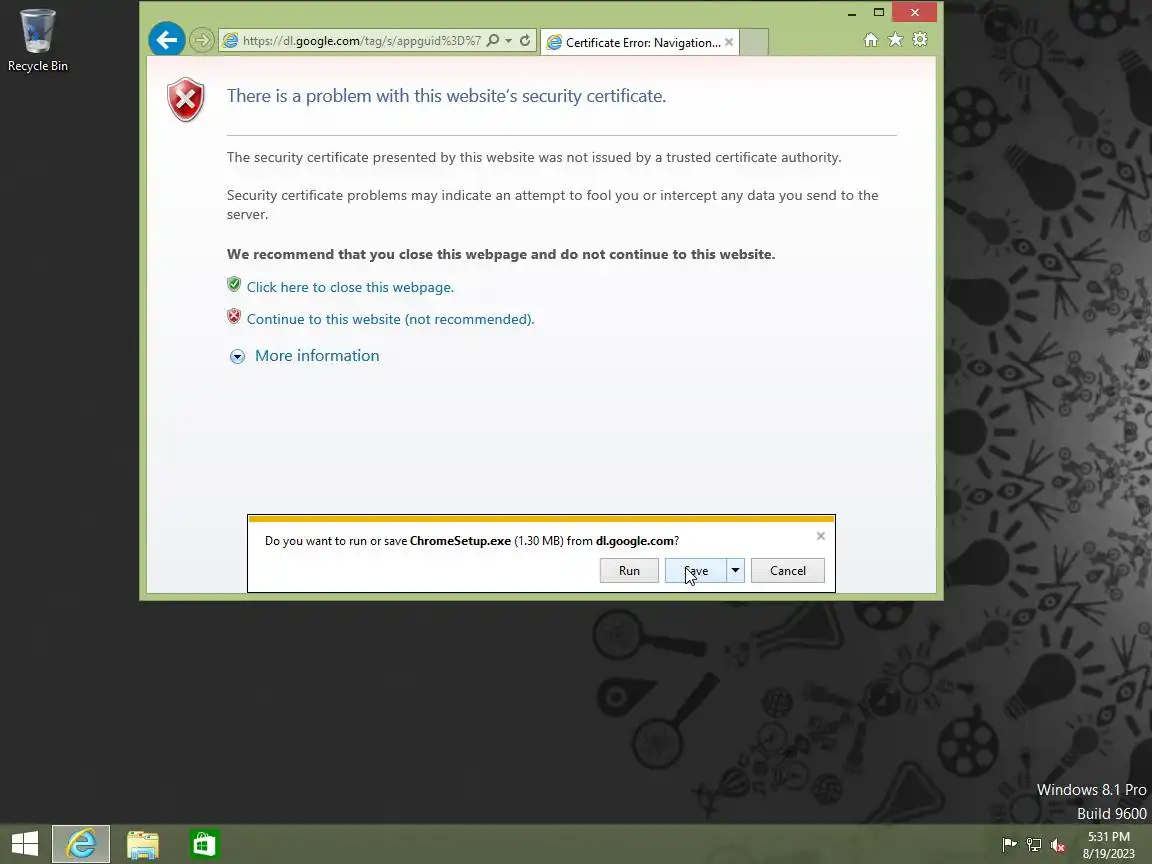Click the certificate problem heading text

coord(446,96)
